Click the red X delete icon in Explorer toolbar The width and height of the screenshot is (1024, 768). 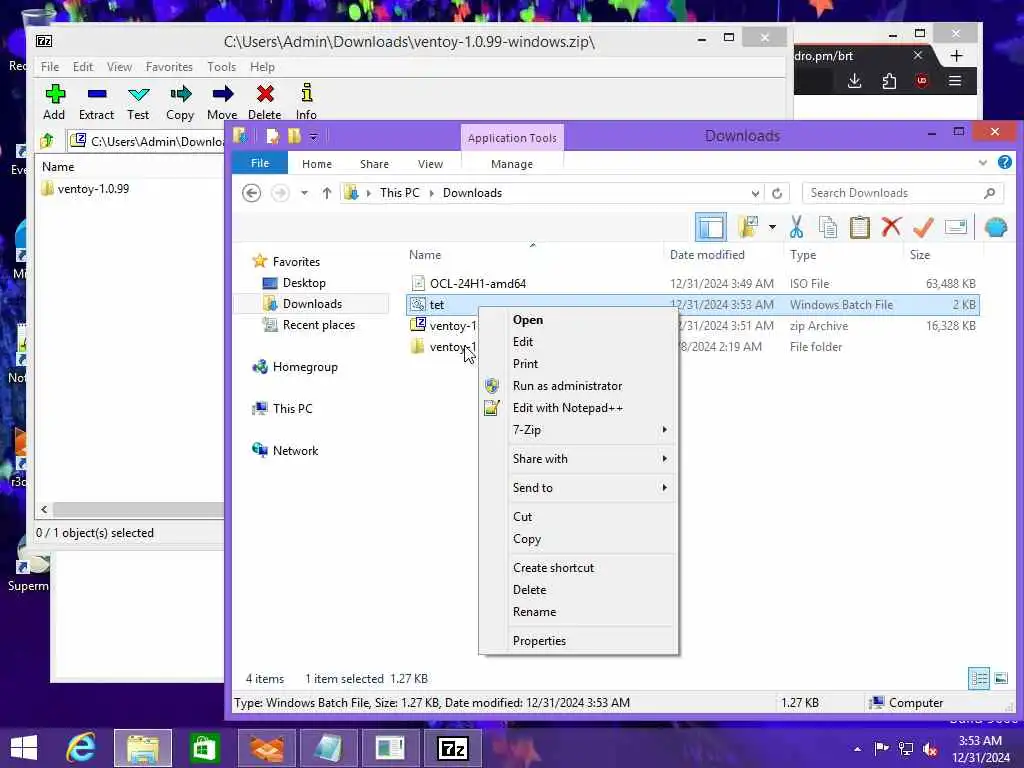pyautogui.click(x=891, y=227)
